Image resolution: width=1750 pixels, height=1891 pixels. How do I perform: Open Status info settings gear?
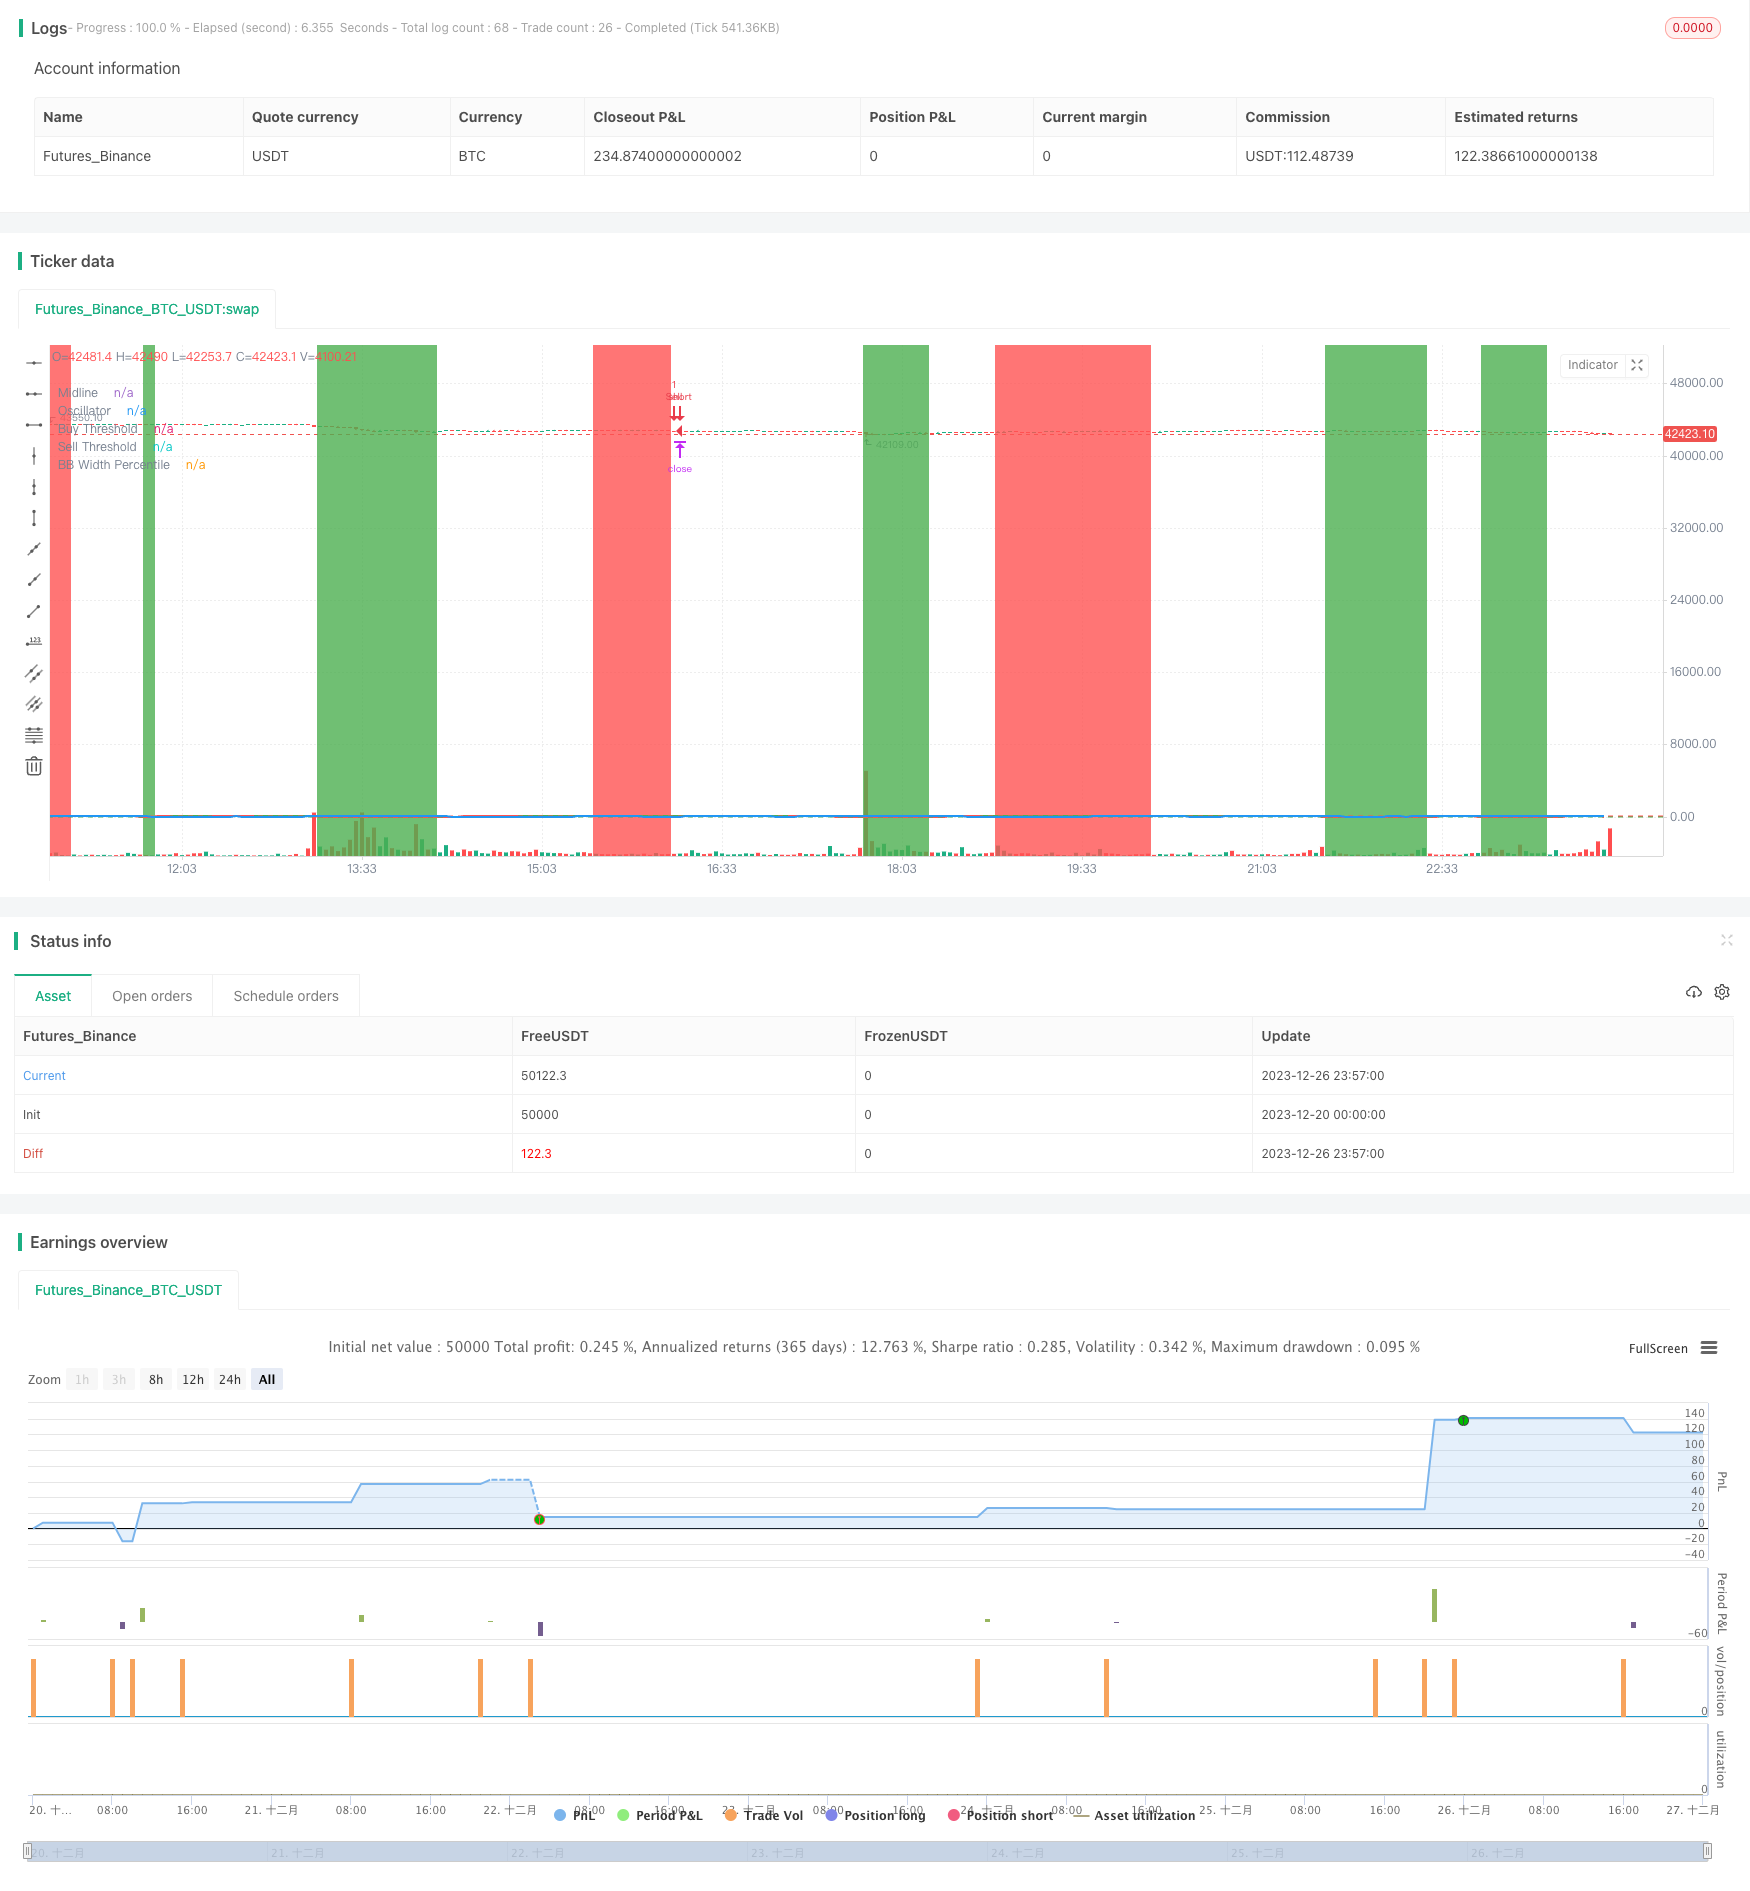coord(1722,992)
